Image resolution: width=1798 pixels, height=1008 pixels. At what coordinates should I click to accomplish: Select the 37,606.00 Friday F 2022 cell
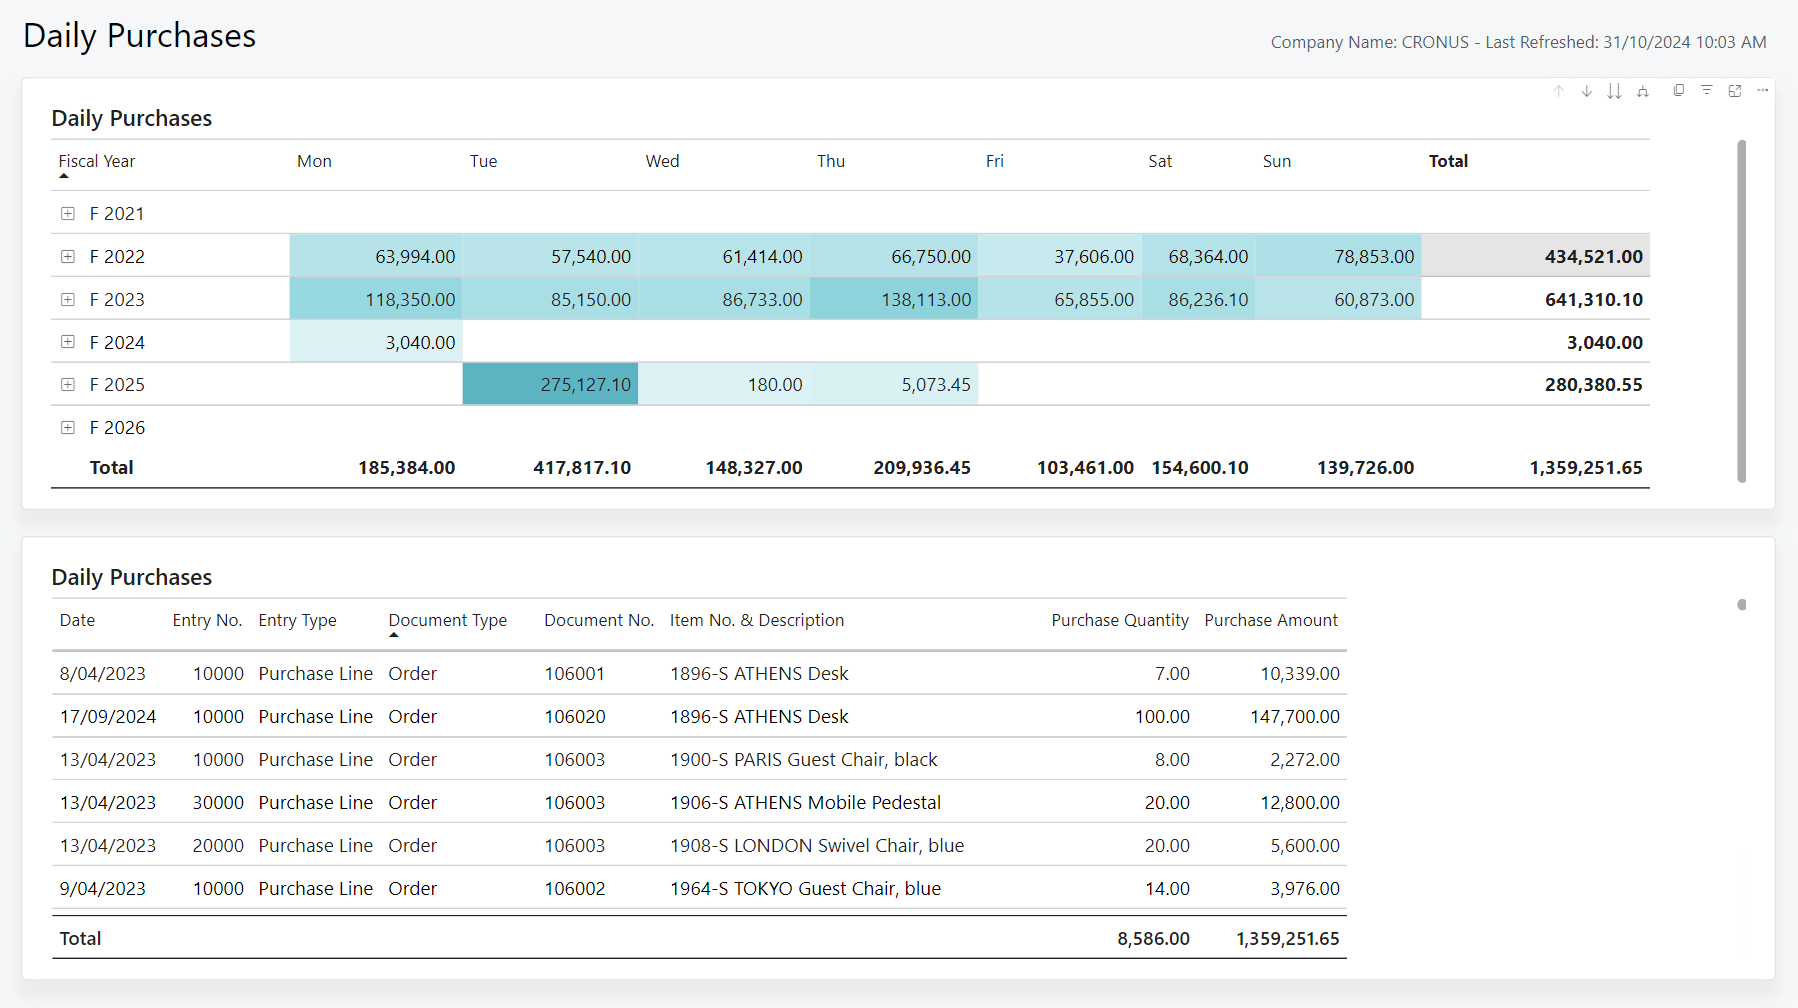(1060, 256)
